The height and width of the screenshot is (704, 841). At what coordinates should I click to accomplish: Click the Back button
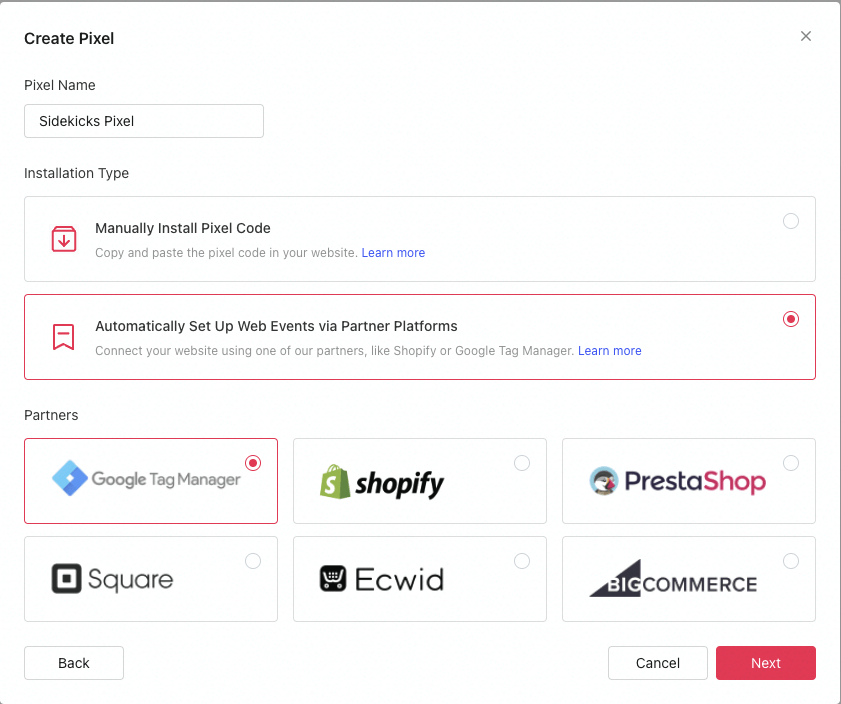coord(74,663)
